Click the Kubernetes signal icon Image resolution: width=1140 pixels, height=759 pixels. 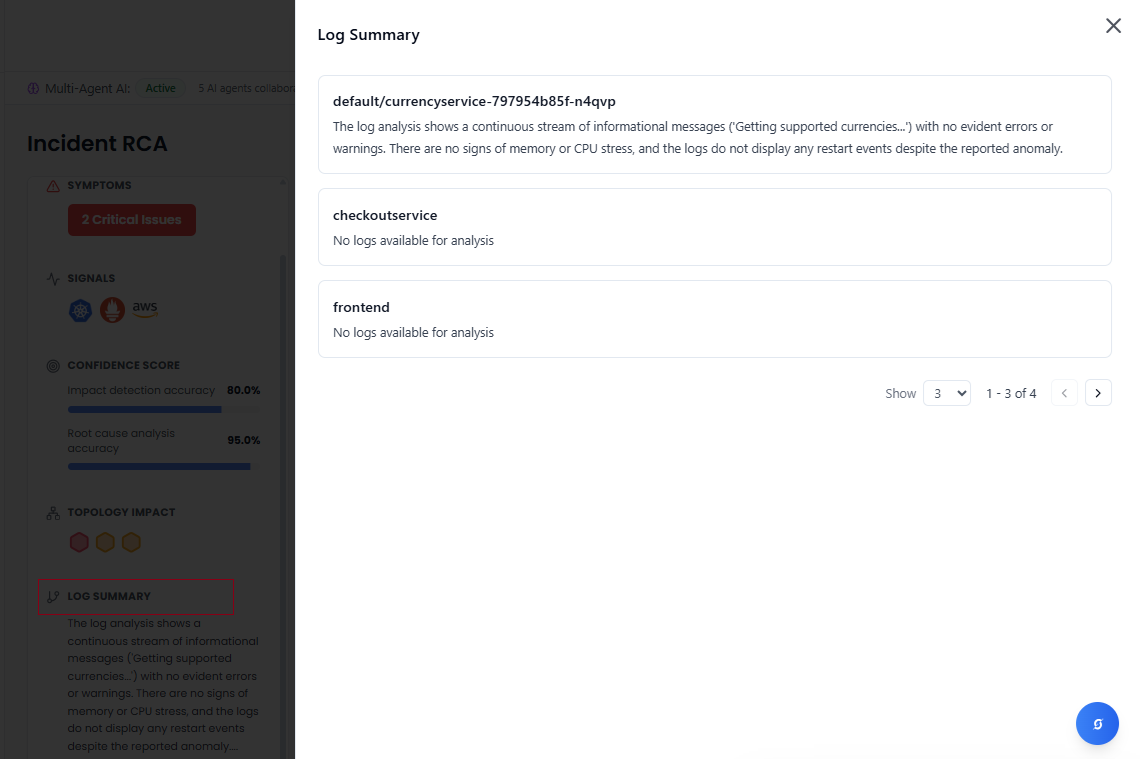(80, 311)
